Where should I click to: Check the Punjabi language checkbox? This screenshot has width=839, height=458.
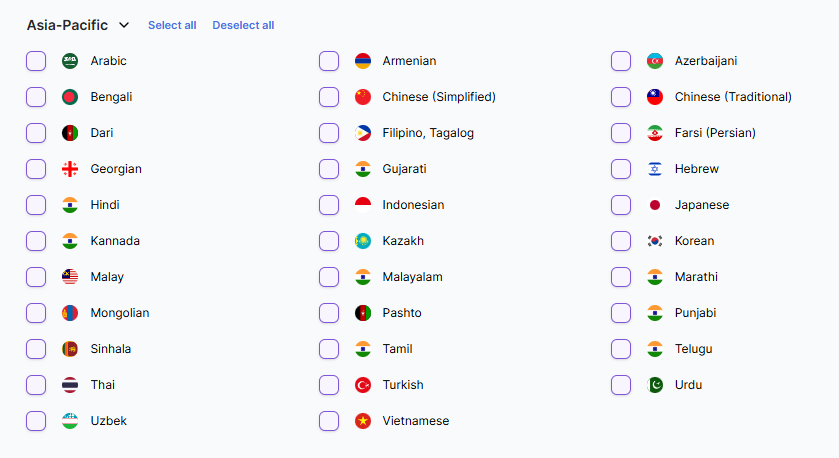coord(621,313)
